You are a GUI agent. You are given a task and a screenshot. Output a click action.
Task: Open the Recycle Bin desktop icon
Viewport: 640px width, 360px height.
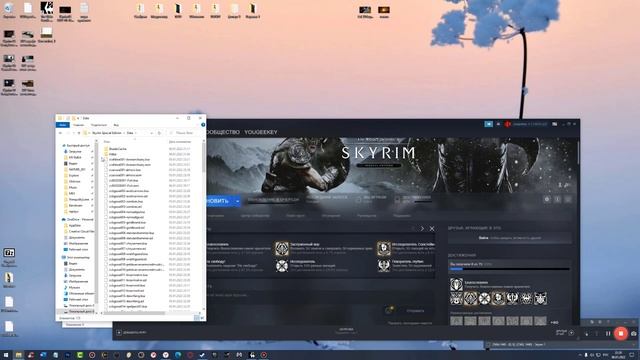[9, 10]
